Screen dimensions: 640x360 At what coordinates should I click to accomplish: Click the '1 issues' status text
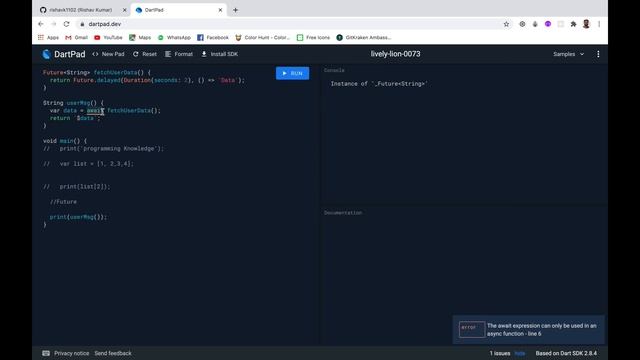click(500, 353)
